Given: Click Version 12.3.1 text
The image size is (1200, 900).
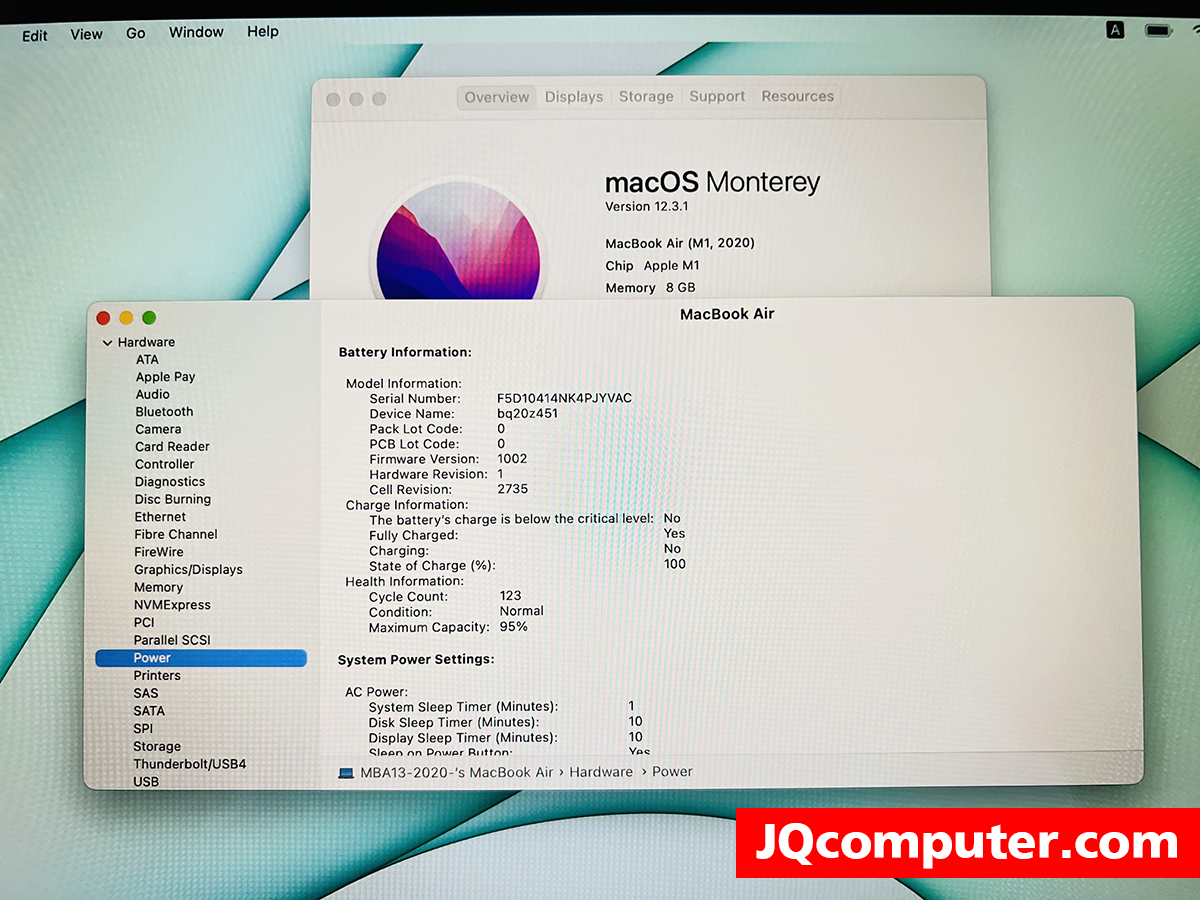Looking at the screenshot, I should point(647,206).
